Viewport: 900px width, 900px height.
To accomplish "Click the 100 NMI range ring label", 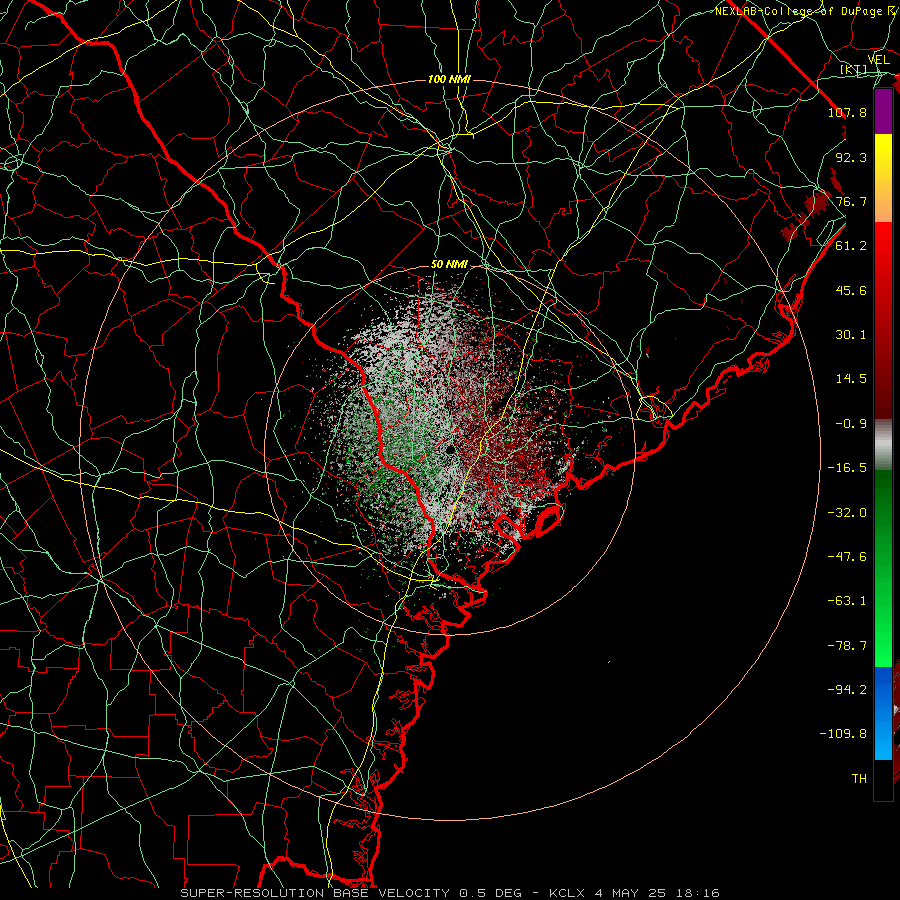I will pyautogui.click(x=449, y=79).
